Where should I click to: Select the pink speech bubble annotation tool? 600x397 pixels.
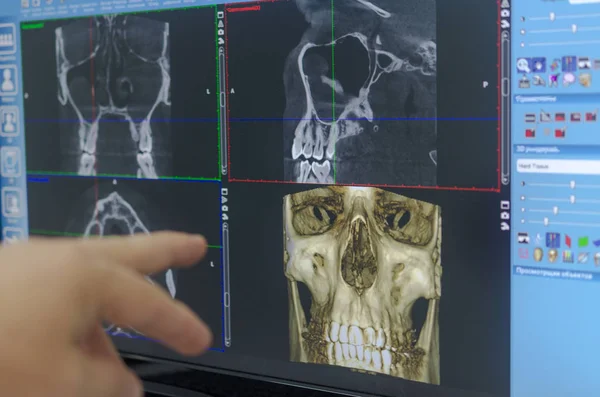coord(569,80)
